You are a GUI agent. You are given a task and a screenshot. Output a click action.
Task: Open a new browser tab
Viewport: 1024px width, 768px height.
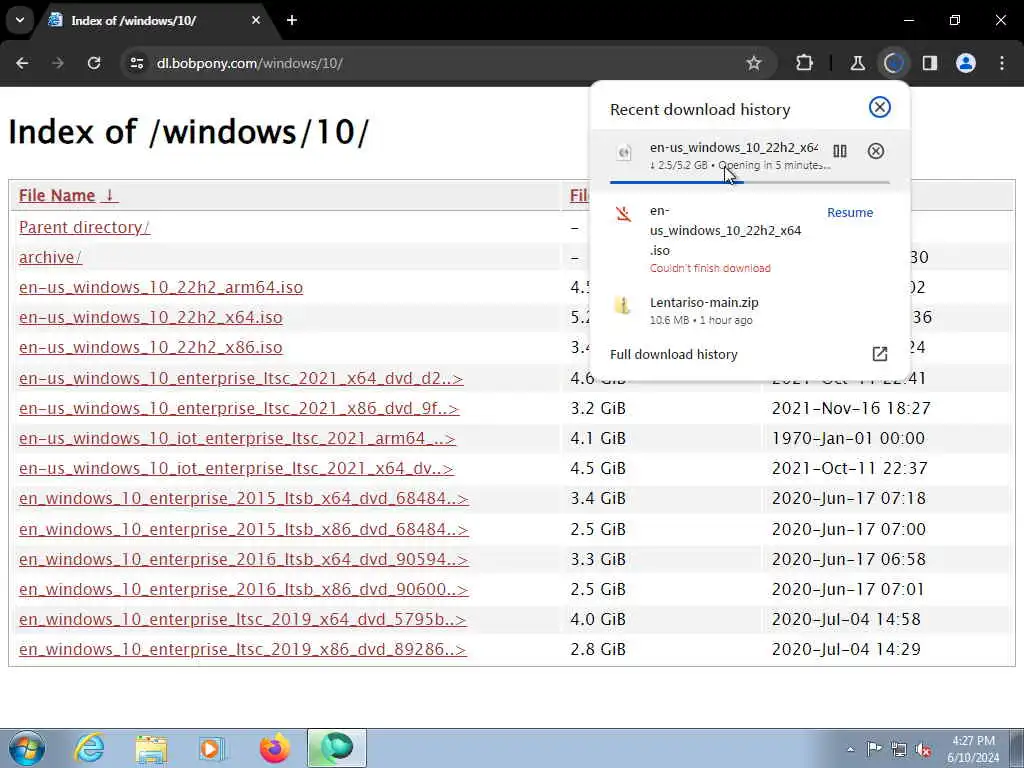292,20
